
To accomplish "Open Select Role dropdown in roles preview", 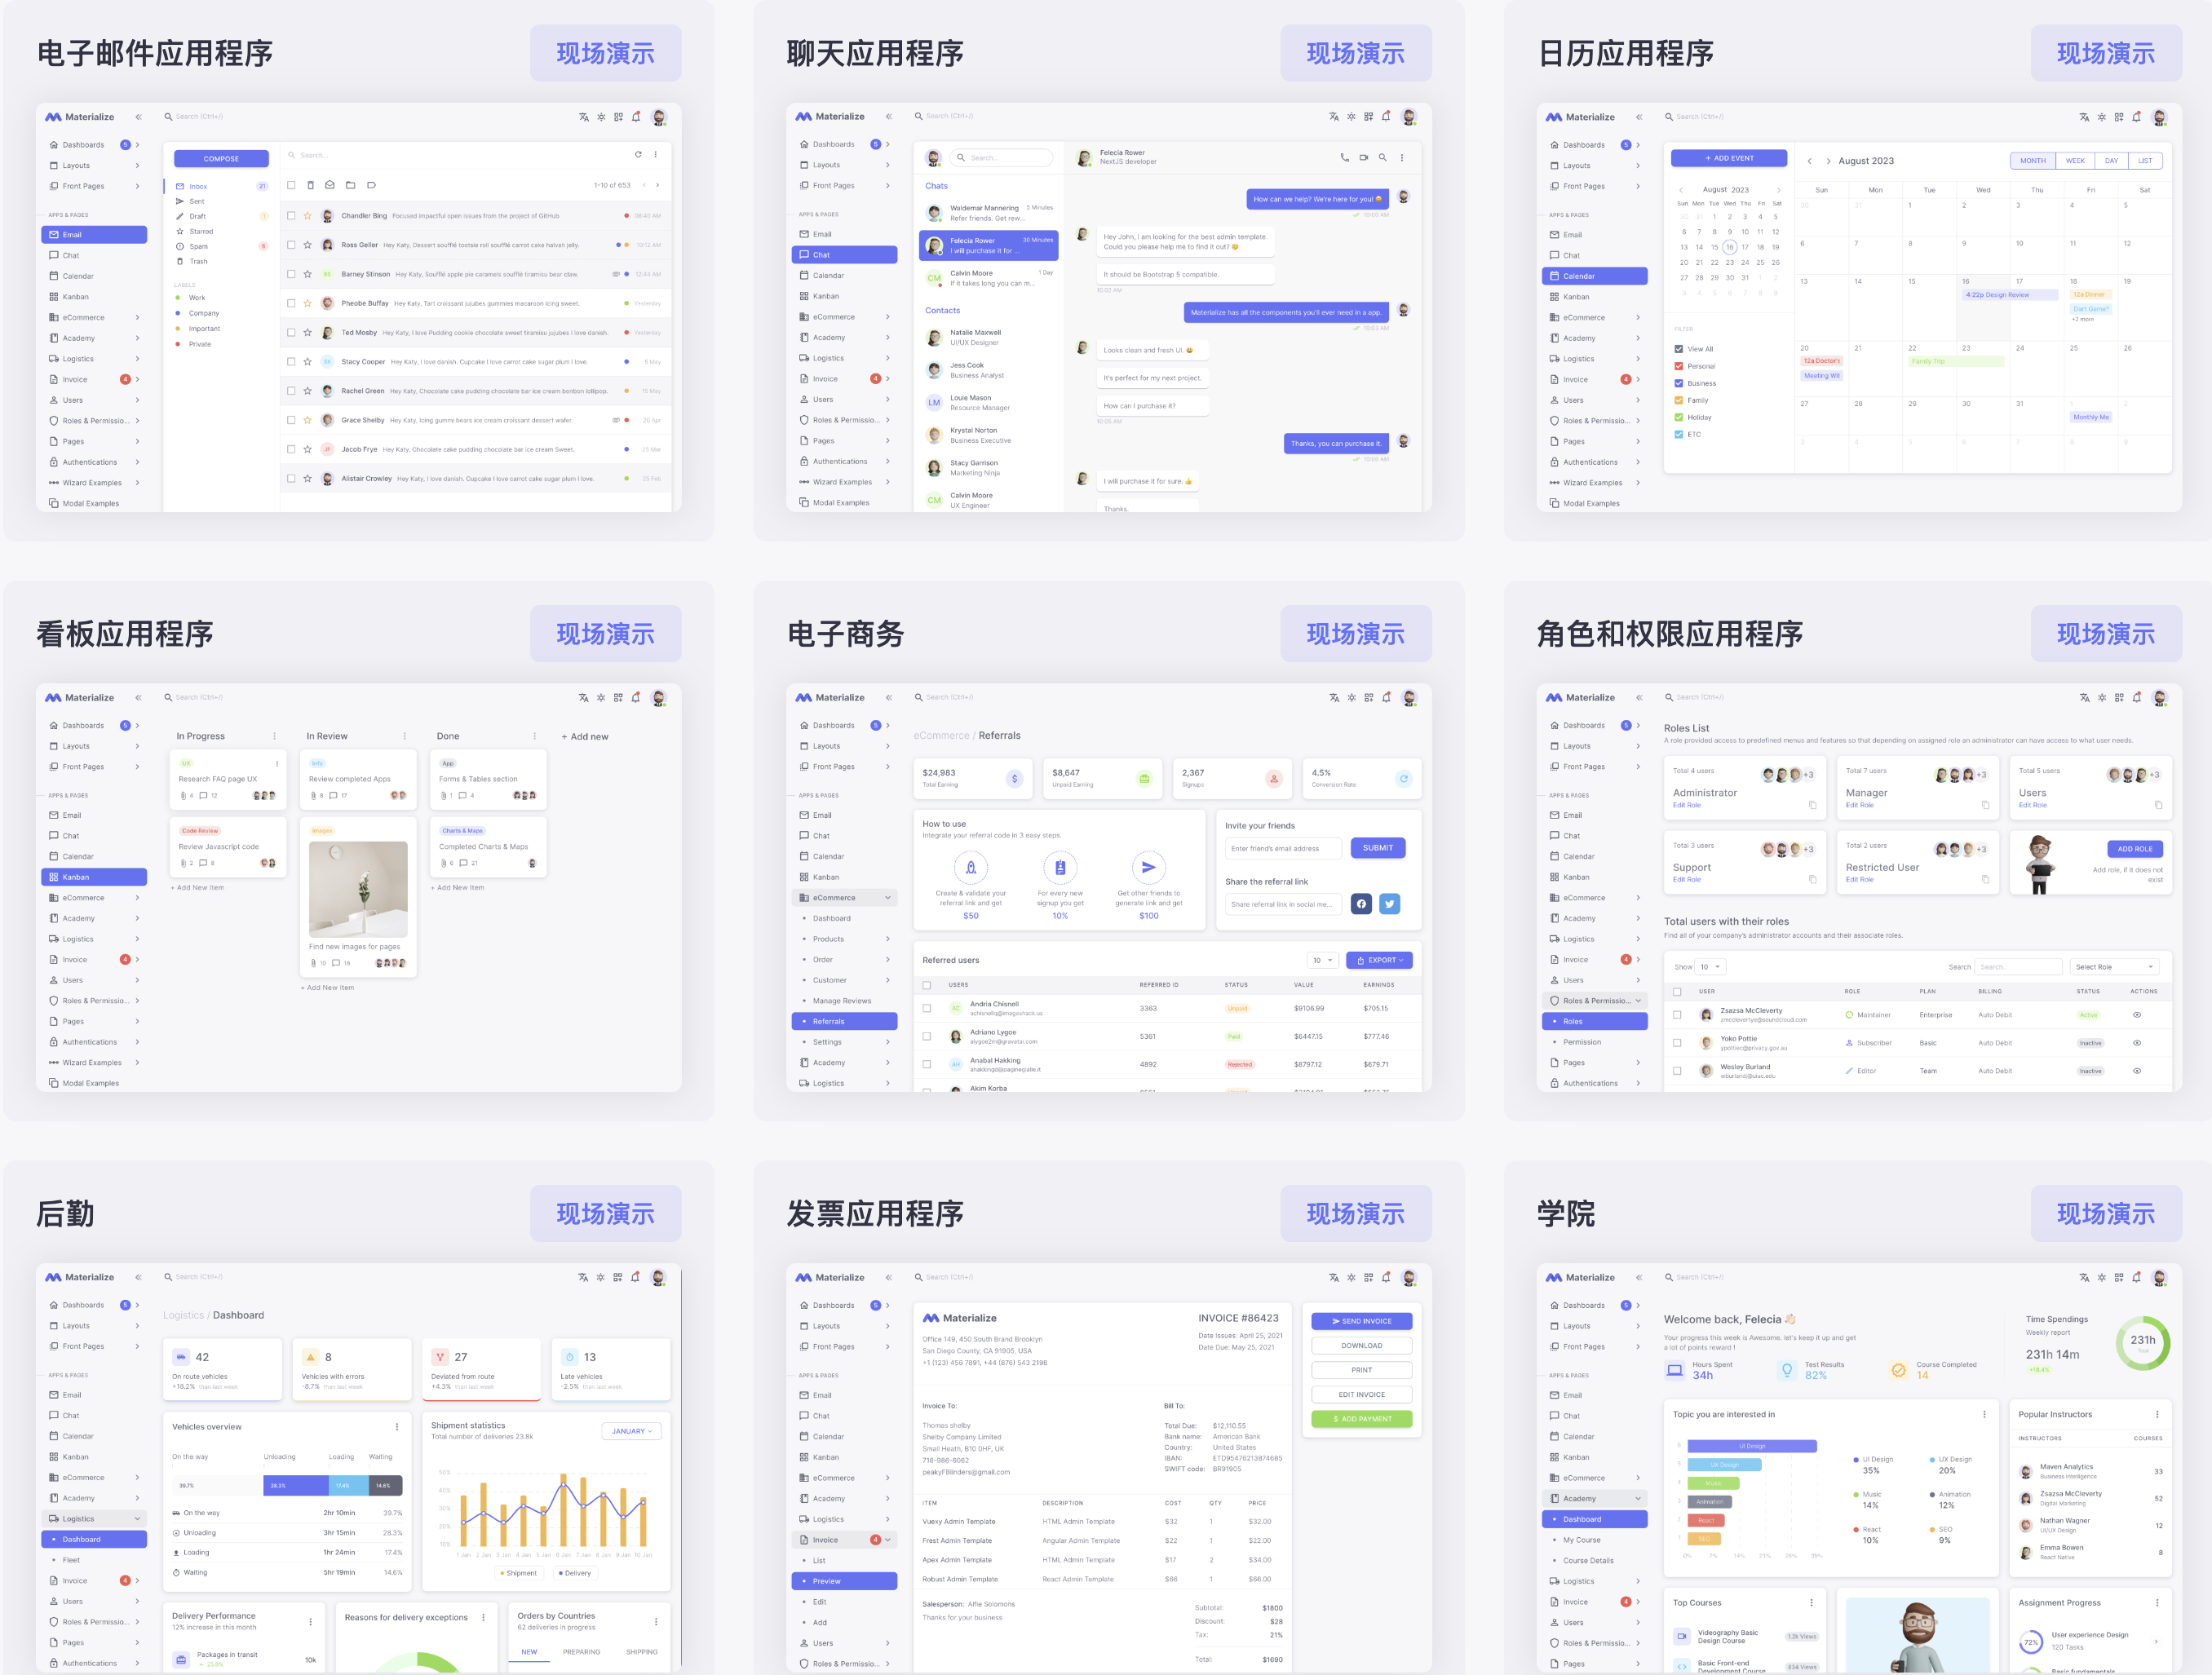I will click(2114, 967).
